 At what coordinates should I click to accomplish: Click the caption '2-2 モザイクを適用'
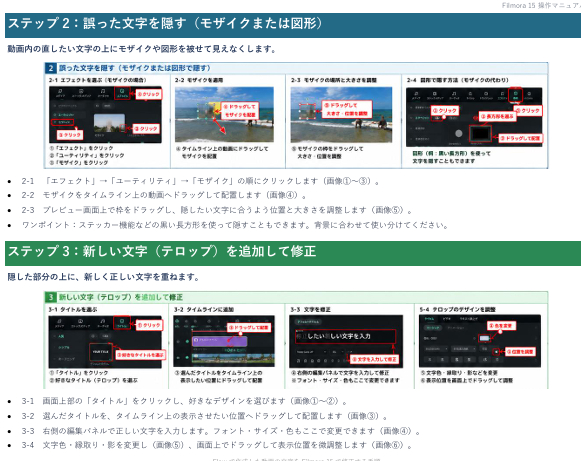(199, 80)
